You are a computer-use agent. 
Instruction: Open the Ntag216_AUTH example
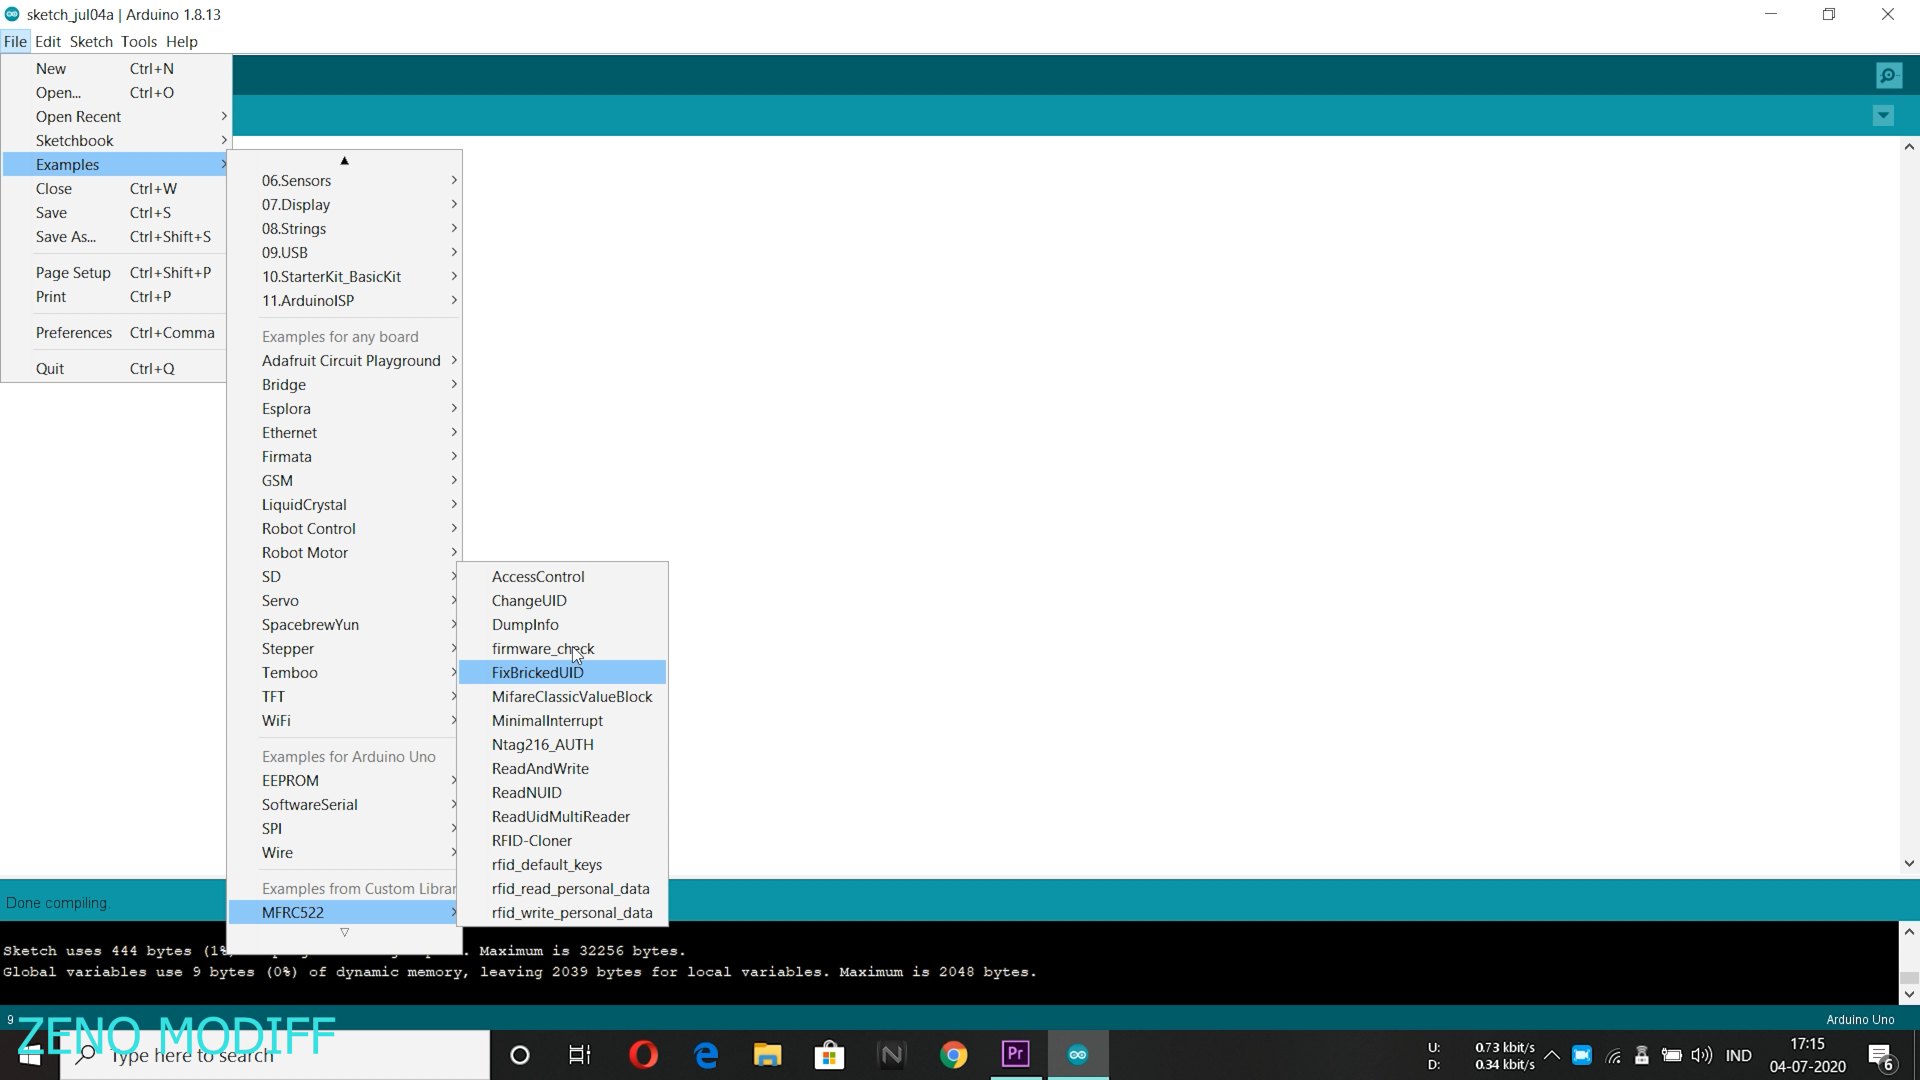coord(563,745)
